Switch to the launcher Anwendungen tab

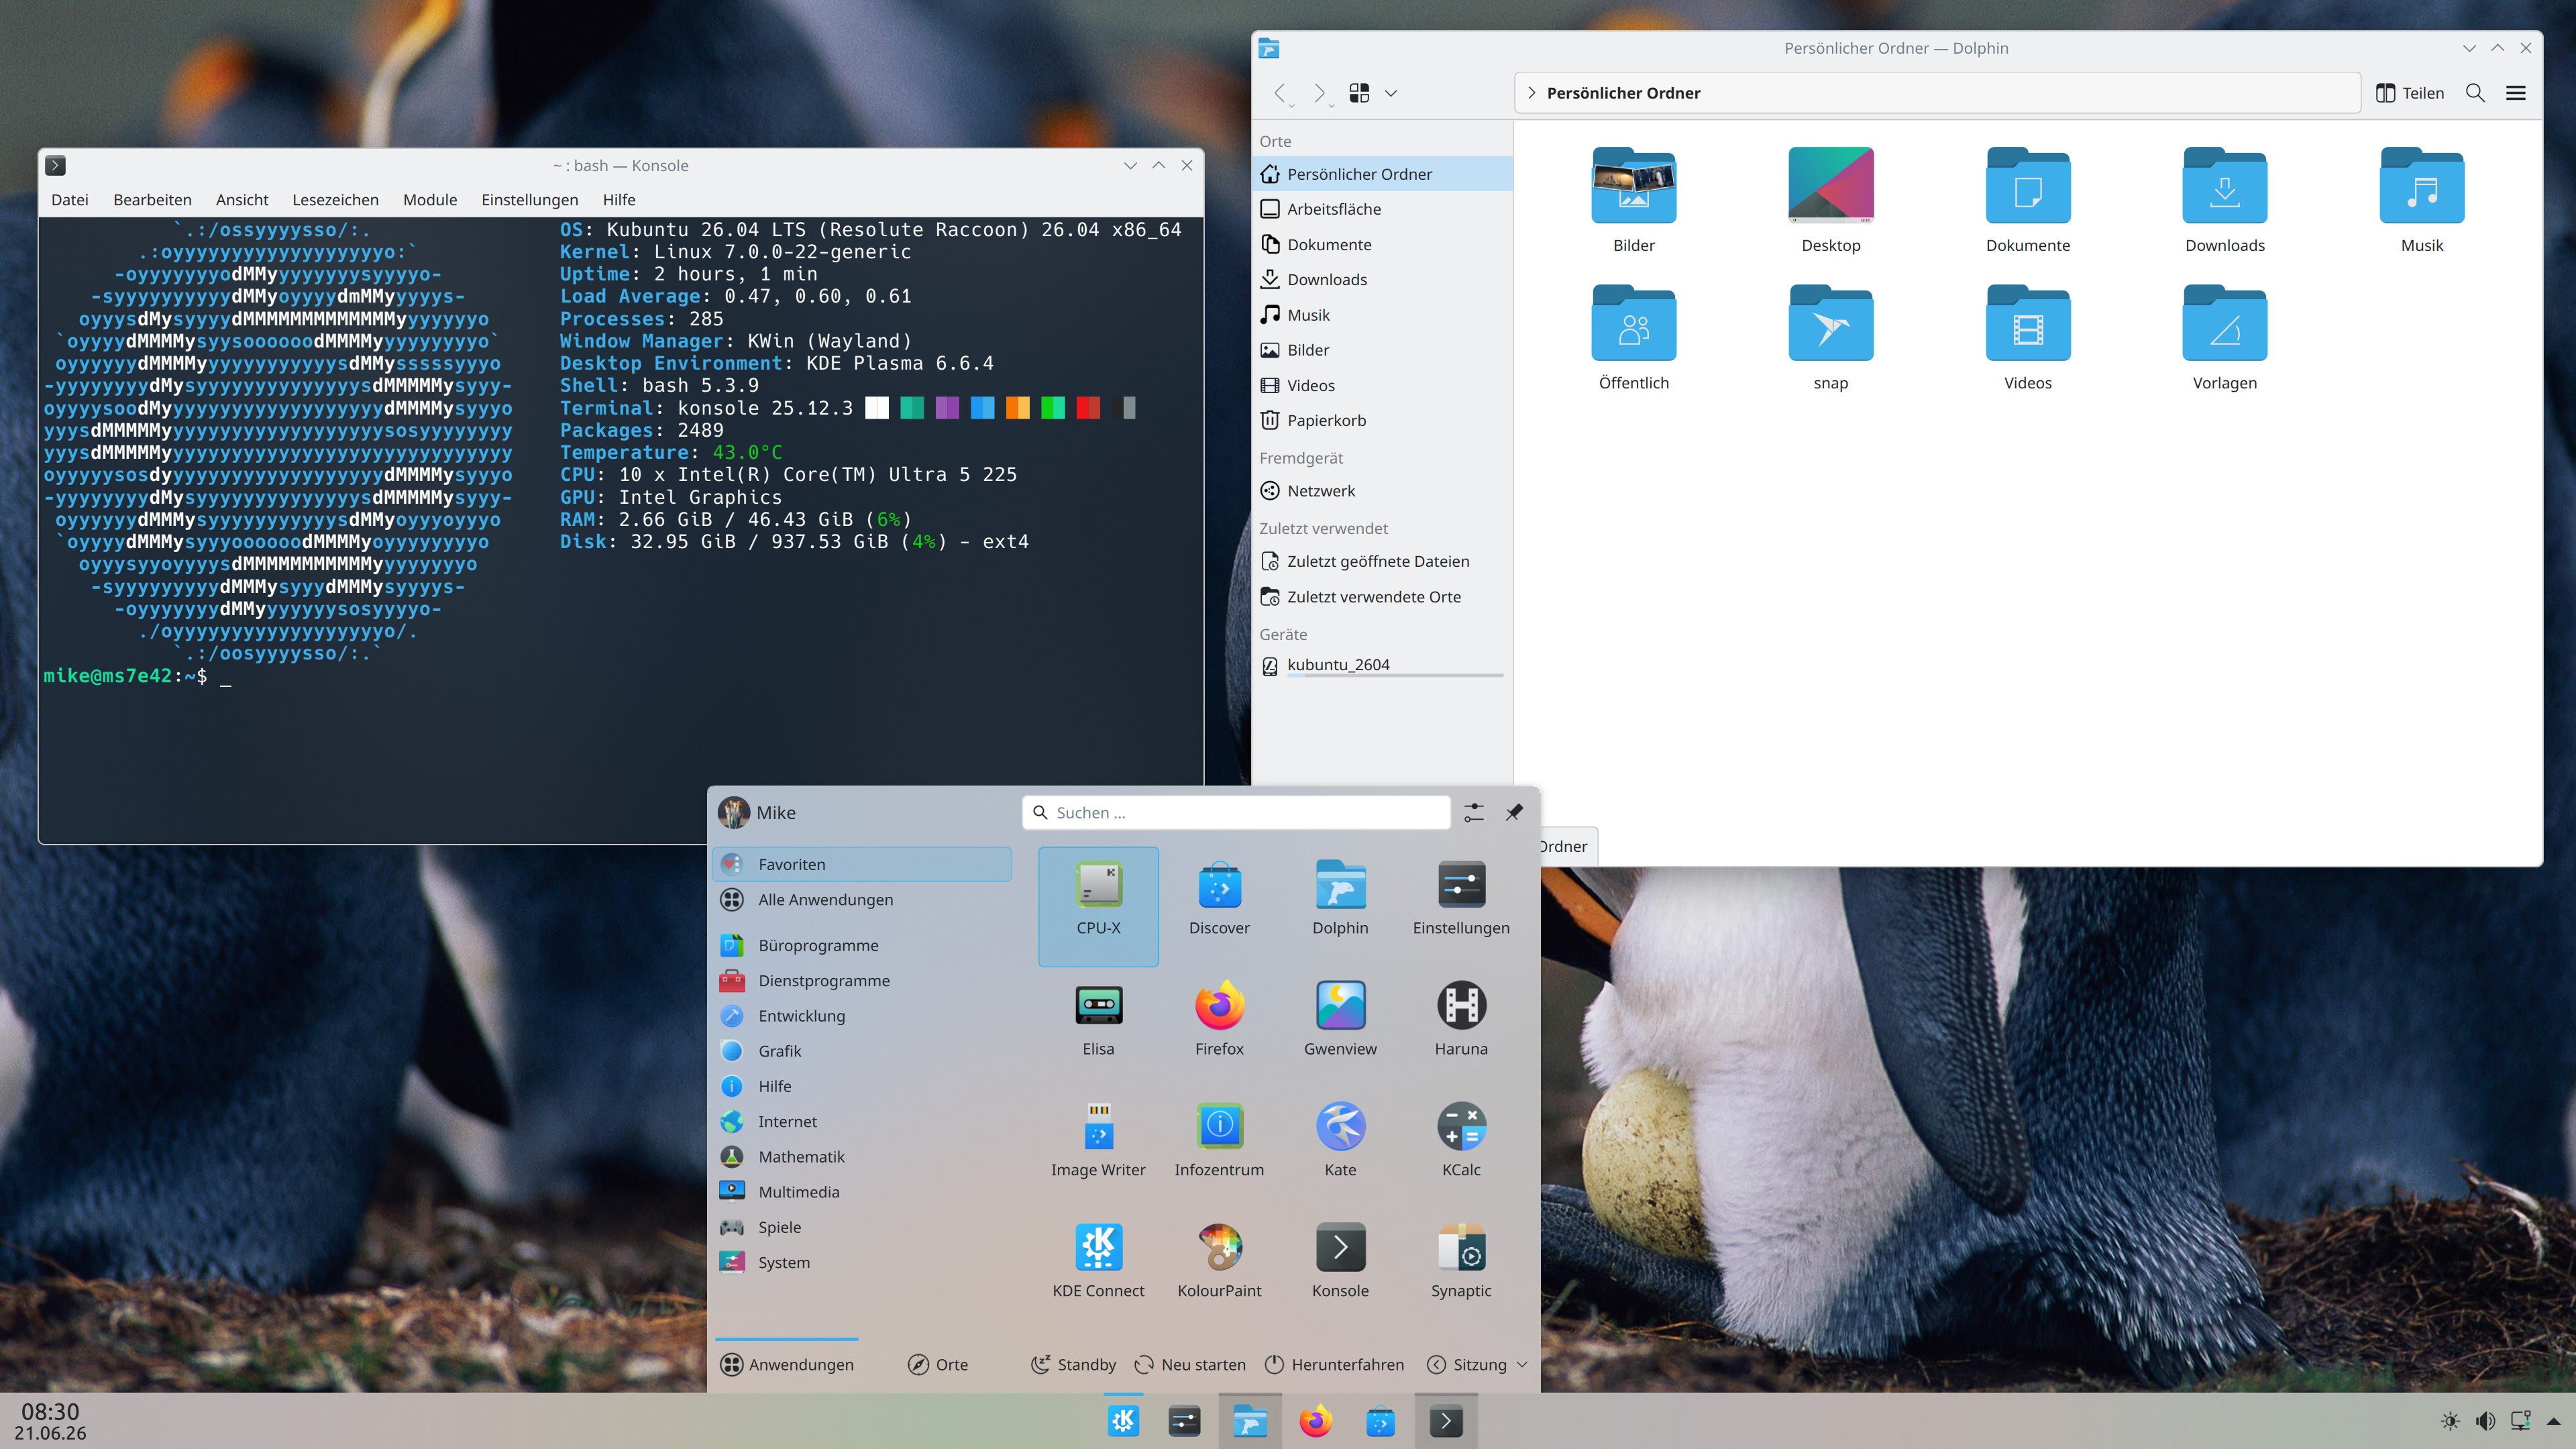[787, 1364]
